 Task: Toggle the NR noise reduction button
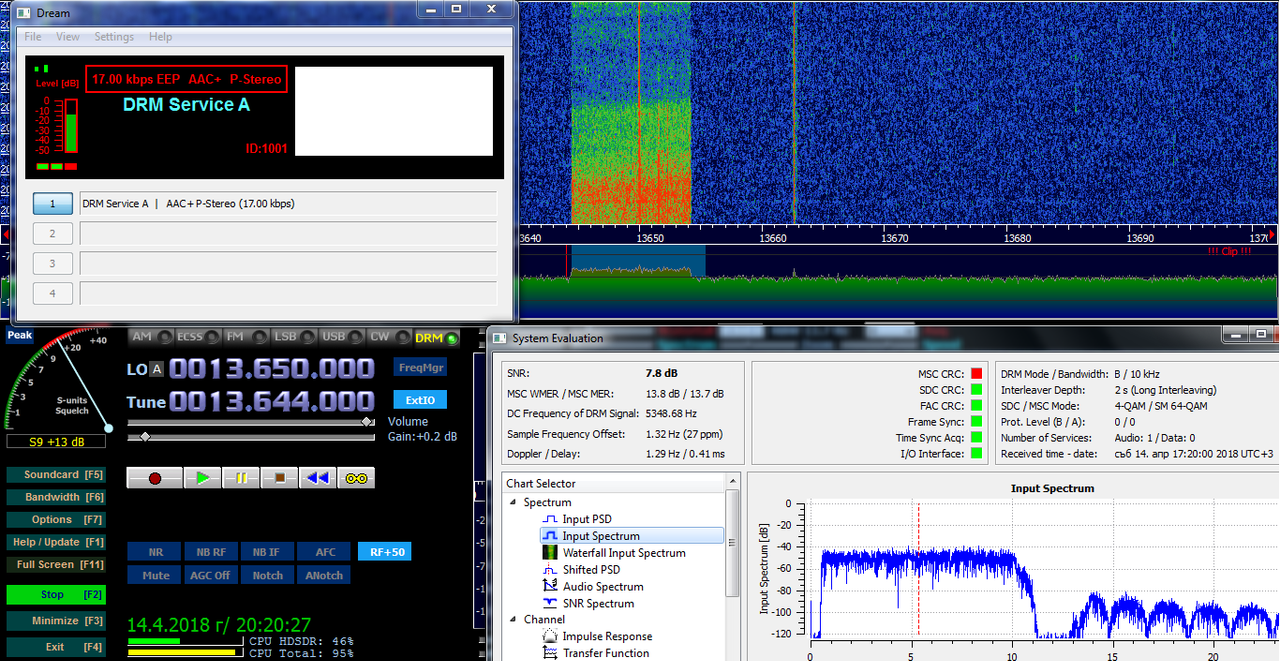tap(155, 552)
